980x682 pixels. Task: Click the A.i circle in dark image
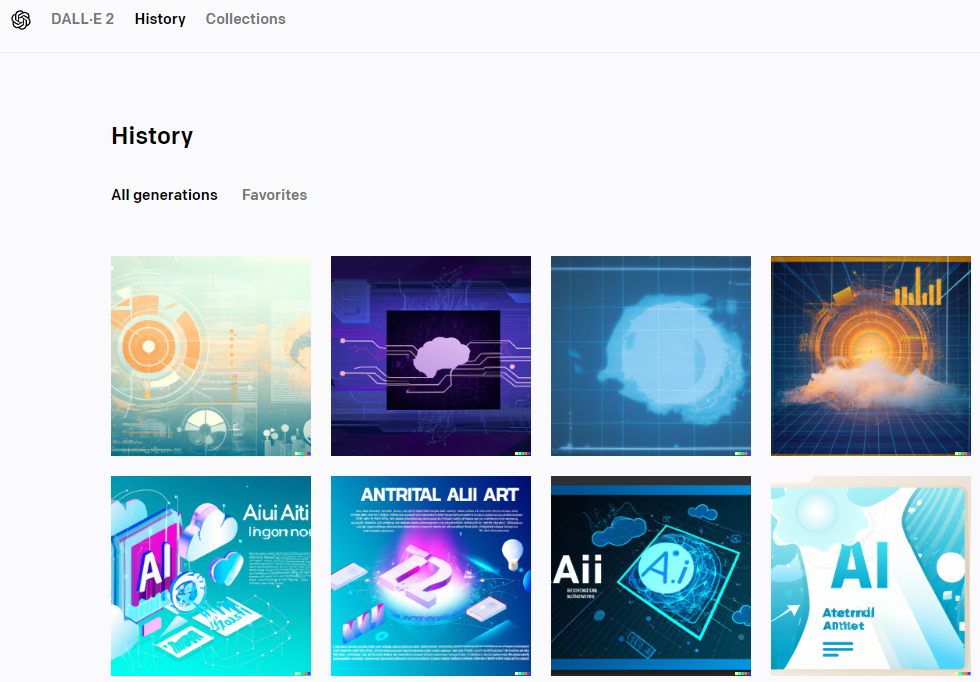(666, 568)
